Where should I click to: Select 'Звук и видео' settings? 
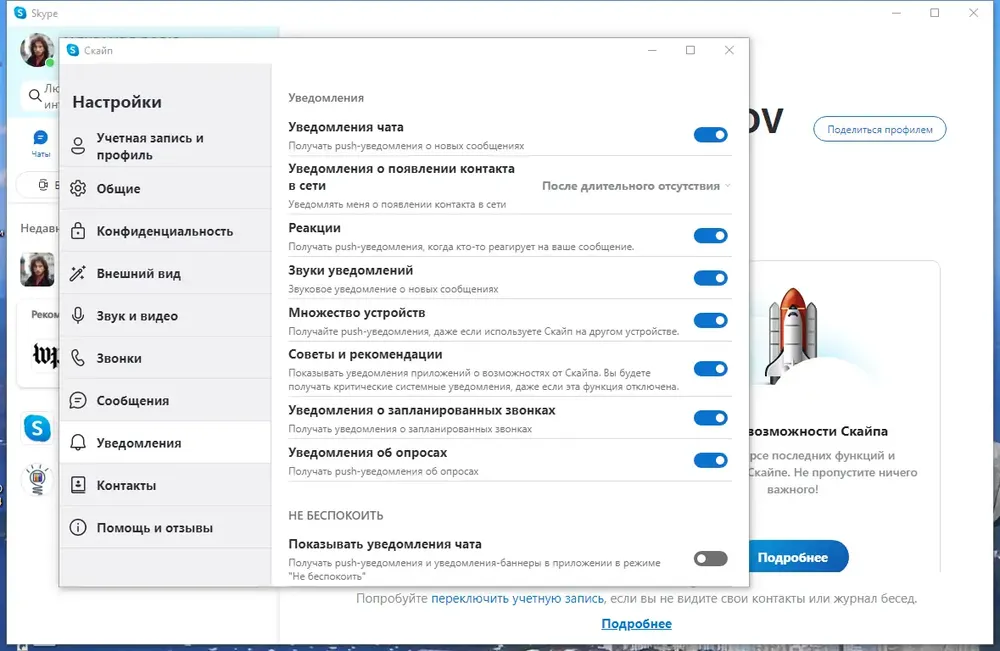pos(165,316)
